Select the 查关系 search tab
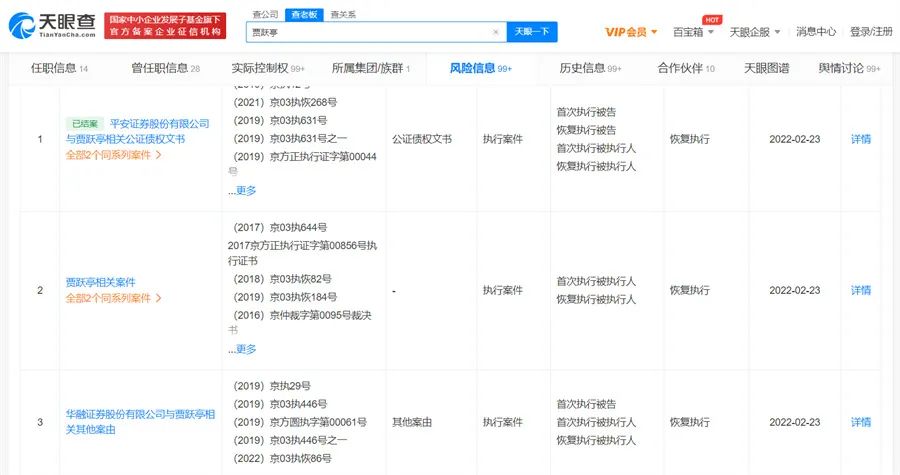Viewport: 900px width, 475px height. tap(343, 14)
